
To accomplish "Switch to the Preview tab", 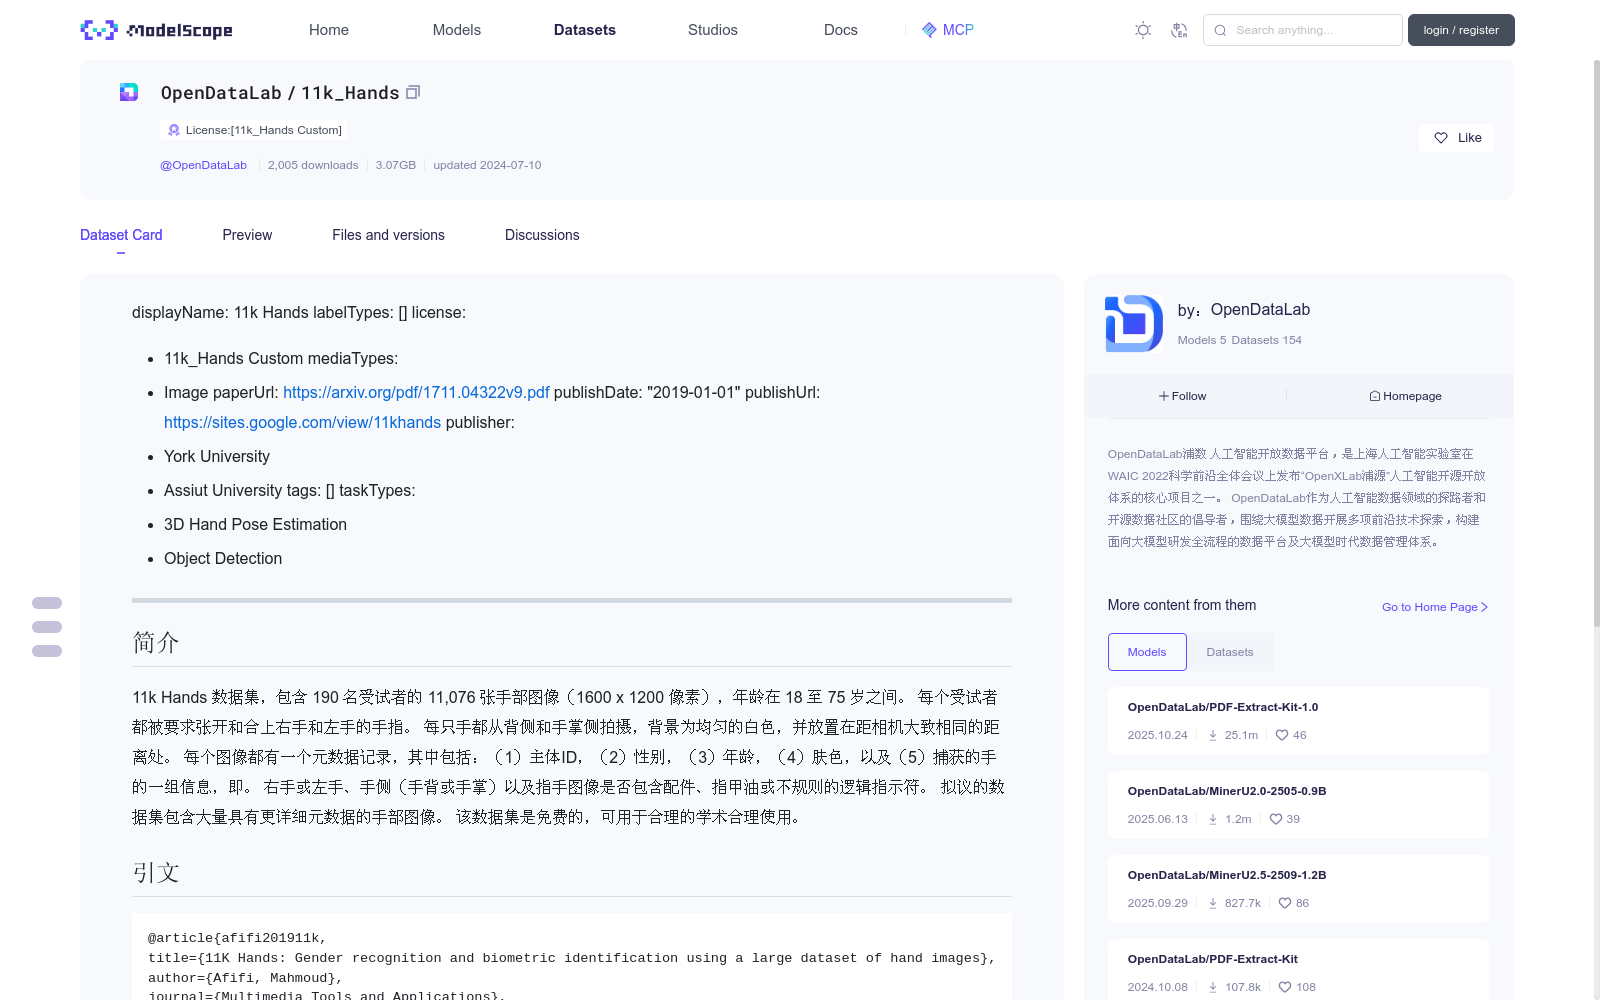I will click(247, 235).
